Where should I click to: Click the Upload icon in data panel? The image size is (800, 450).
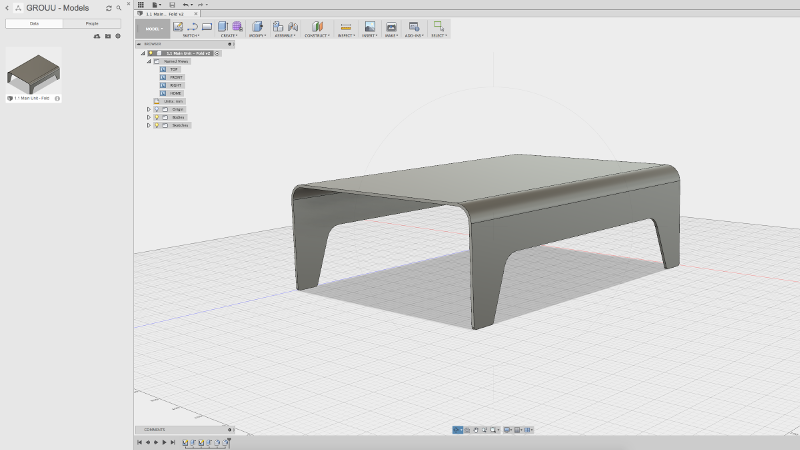pyautogui.click(x=97, y=36)
